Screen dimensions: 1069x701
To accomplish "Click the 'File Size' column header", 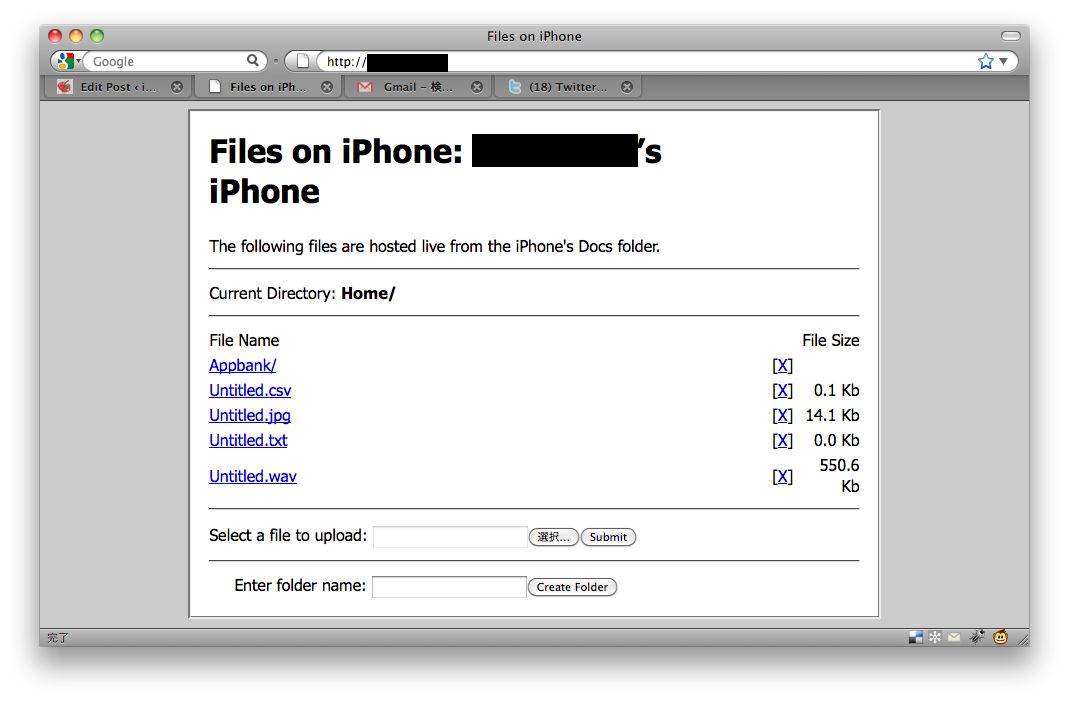I will click(x=831, y=340).
